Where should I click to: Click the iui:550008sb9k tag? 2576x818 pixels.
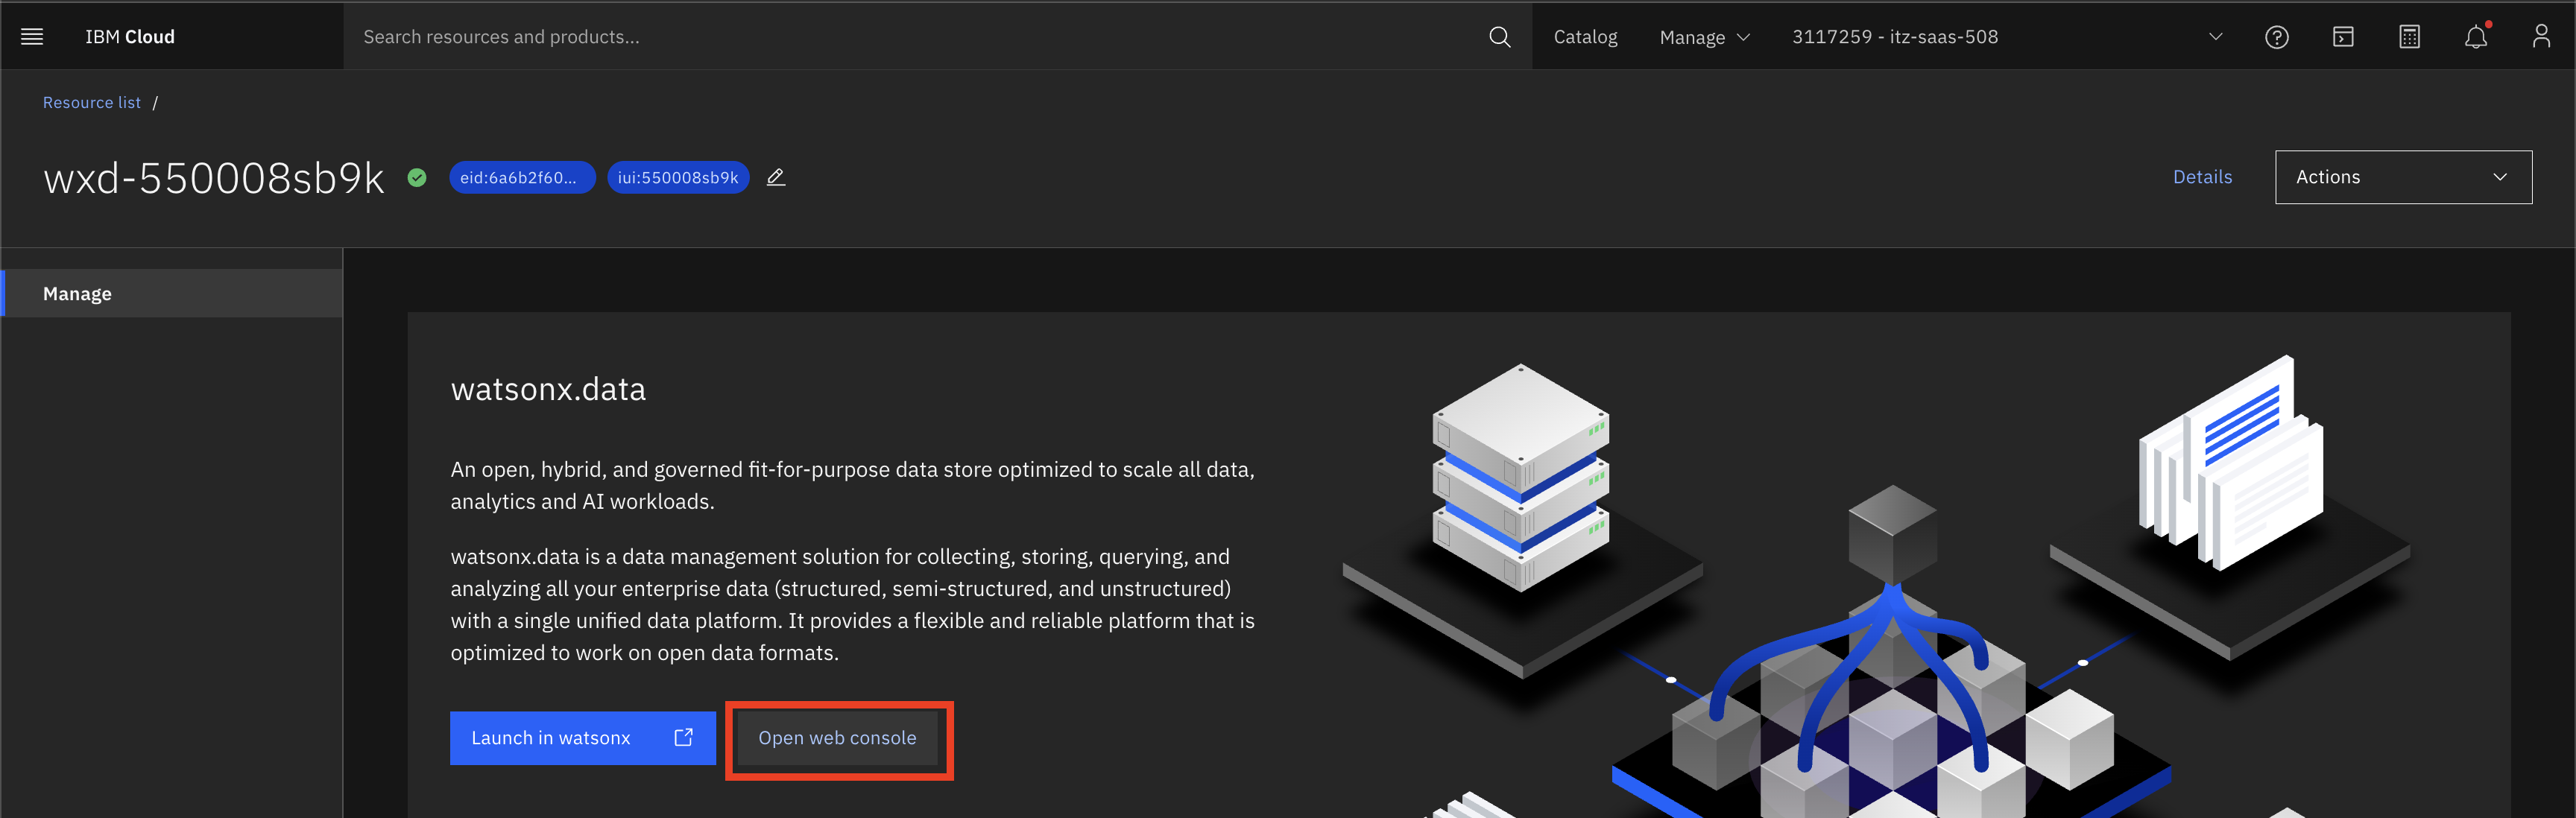tap(678, 177)
